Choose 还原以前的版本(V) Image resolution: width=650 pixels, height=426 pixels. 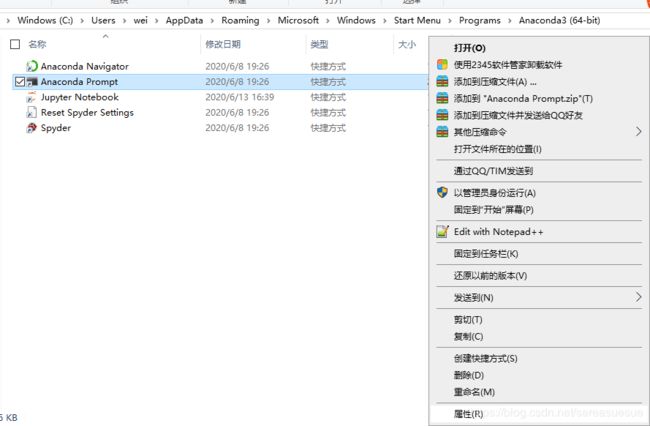coord(490,276)
